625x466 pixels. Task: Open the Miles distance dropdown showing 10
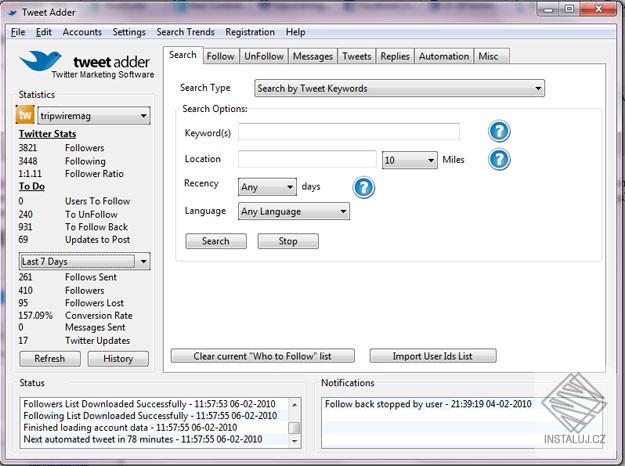(x=409, y=160)
